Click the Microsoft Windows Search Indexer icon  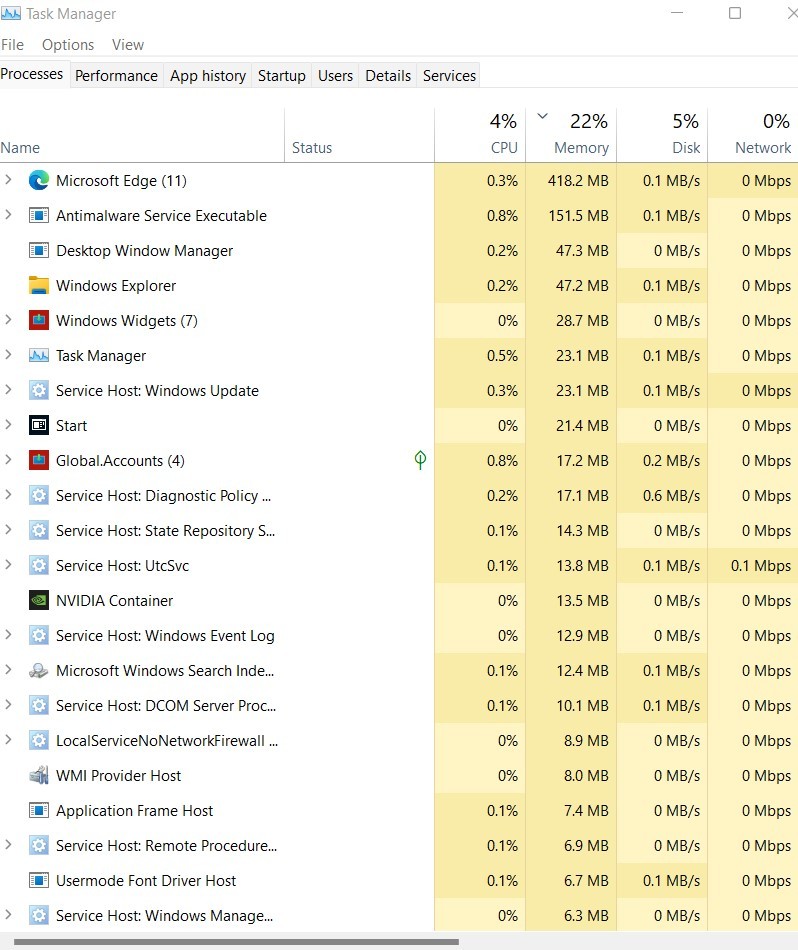coord(39,671)
